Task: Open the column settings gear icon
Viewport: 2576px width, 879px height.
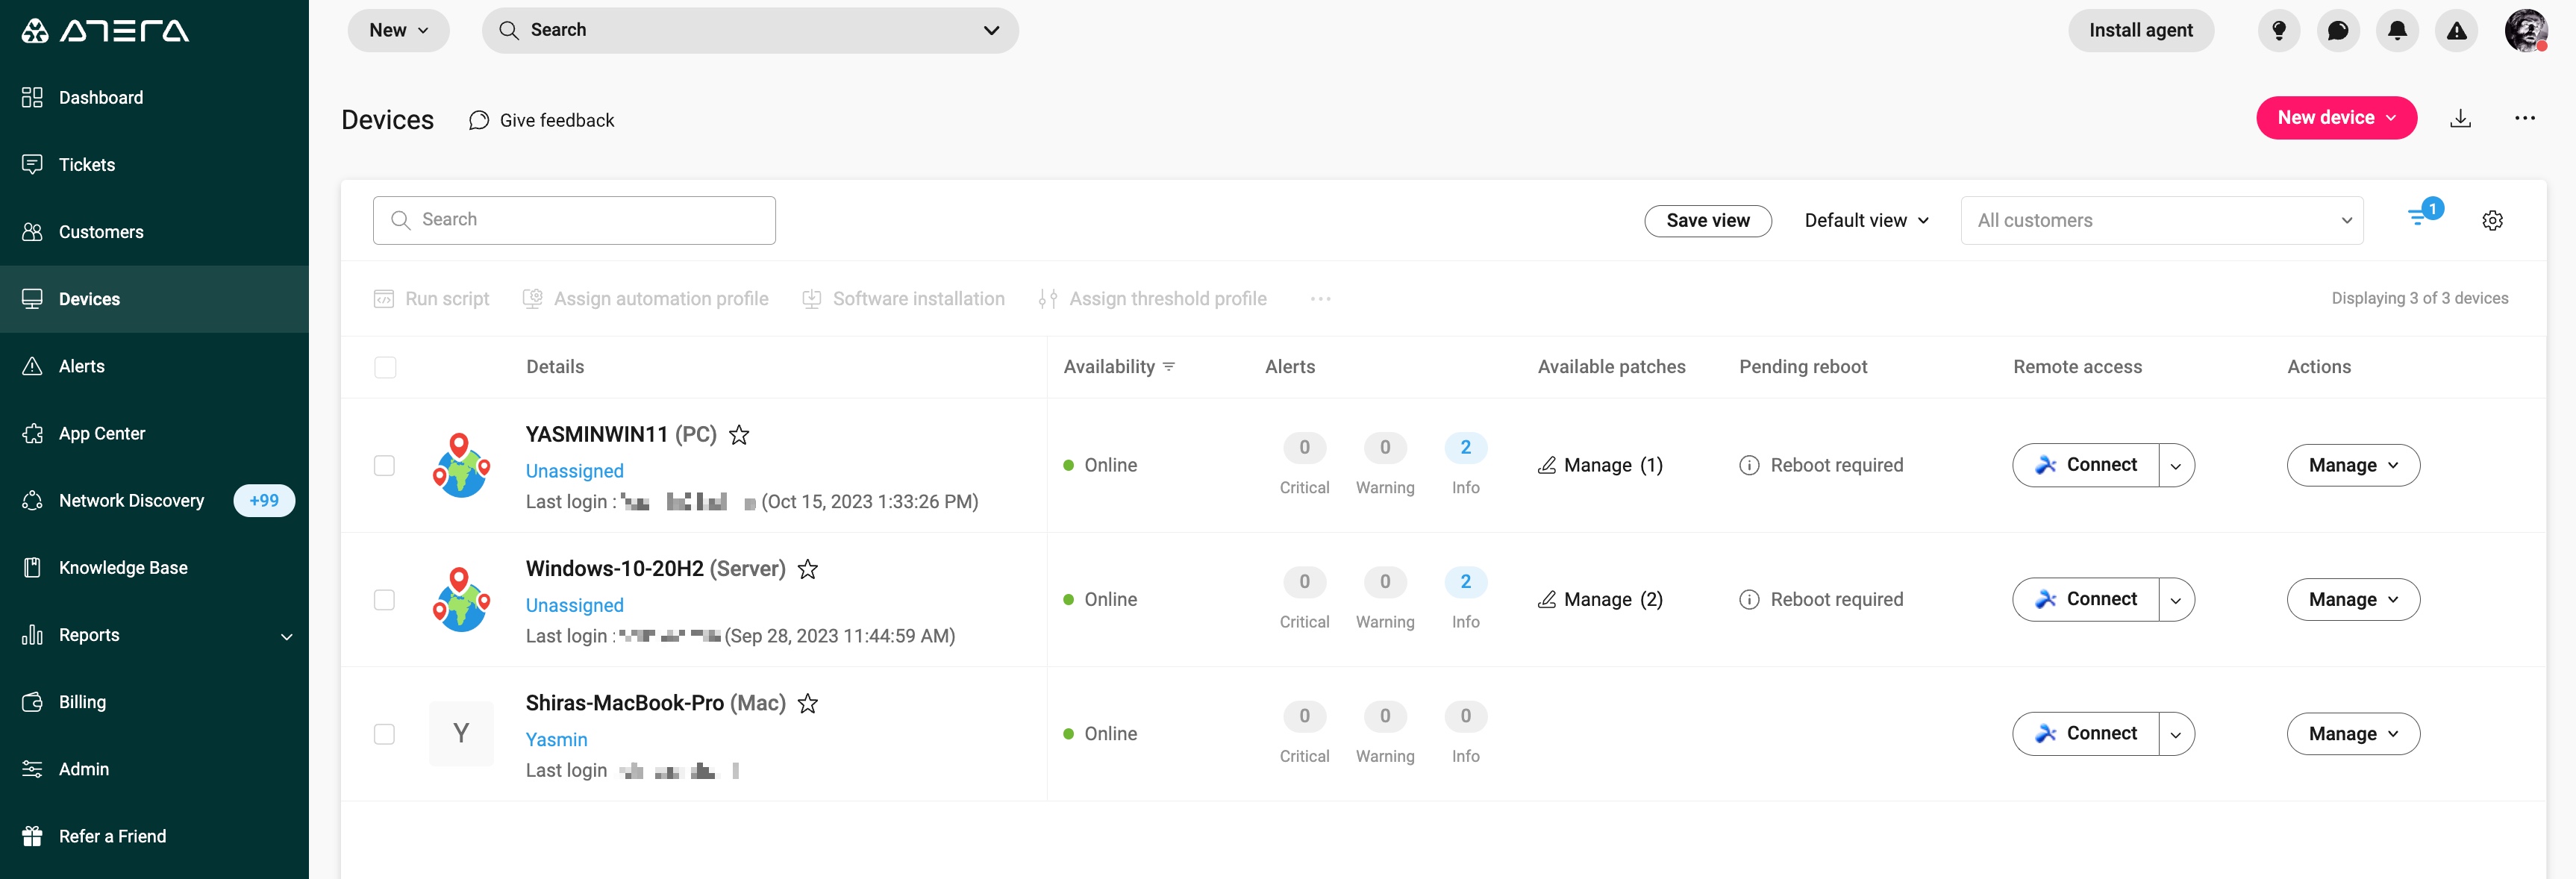Action: tap(2492, 220)
